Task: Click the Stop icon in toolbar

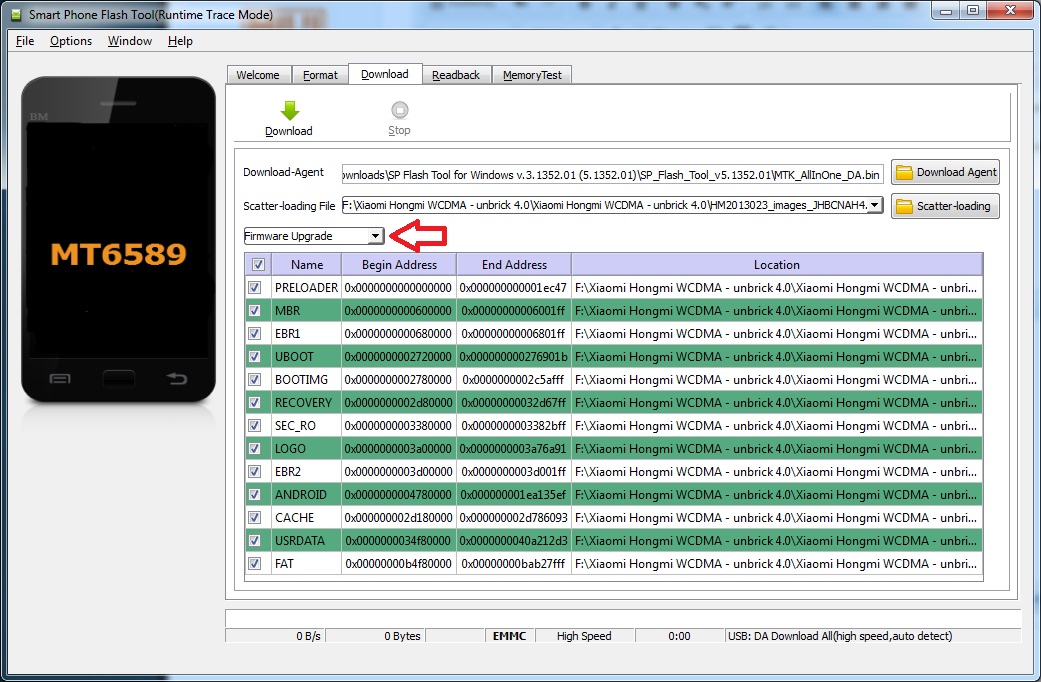Action: 399,111
